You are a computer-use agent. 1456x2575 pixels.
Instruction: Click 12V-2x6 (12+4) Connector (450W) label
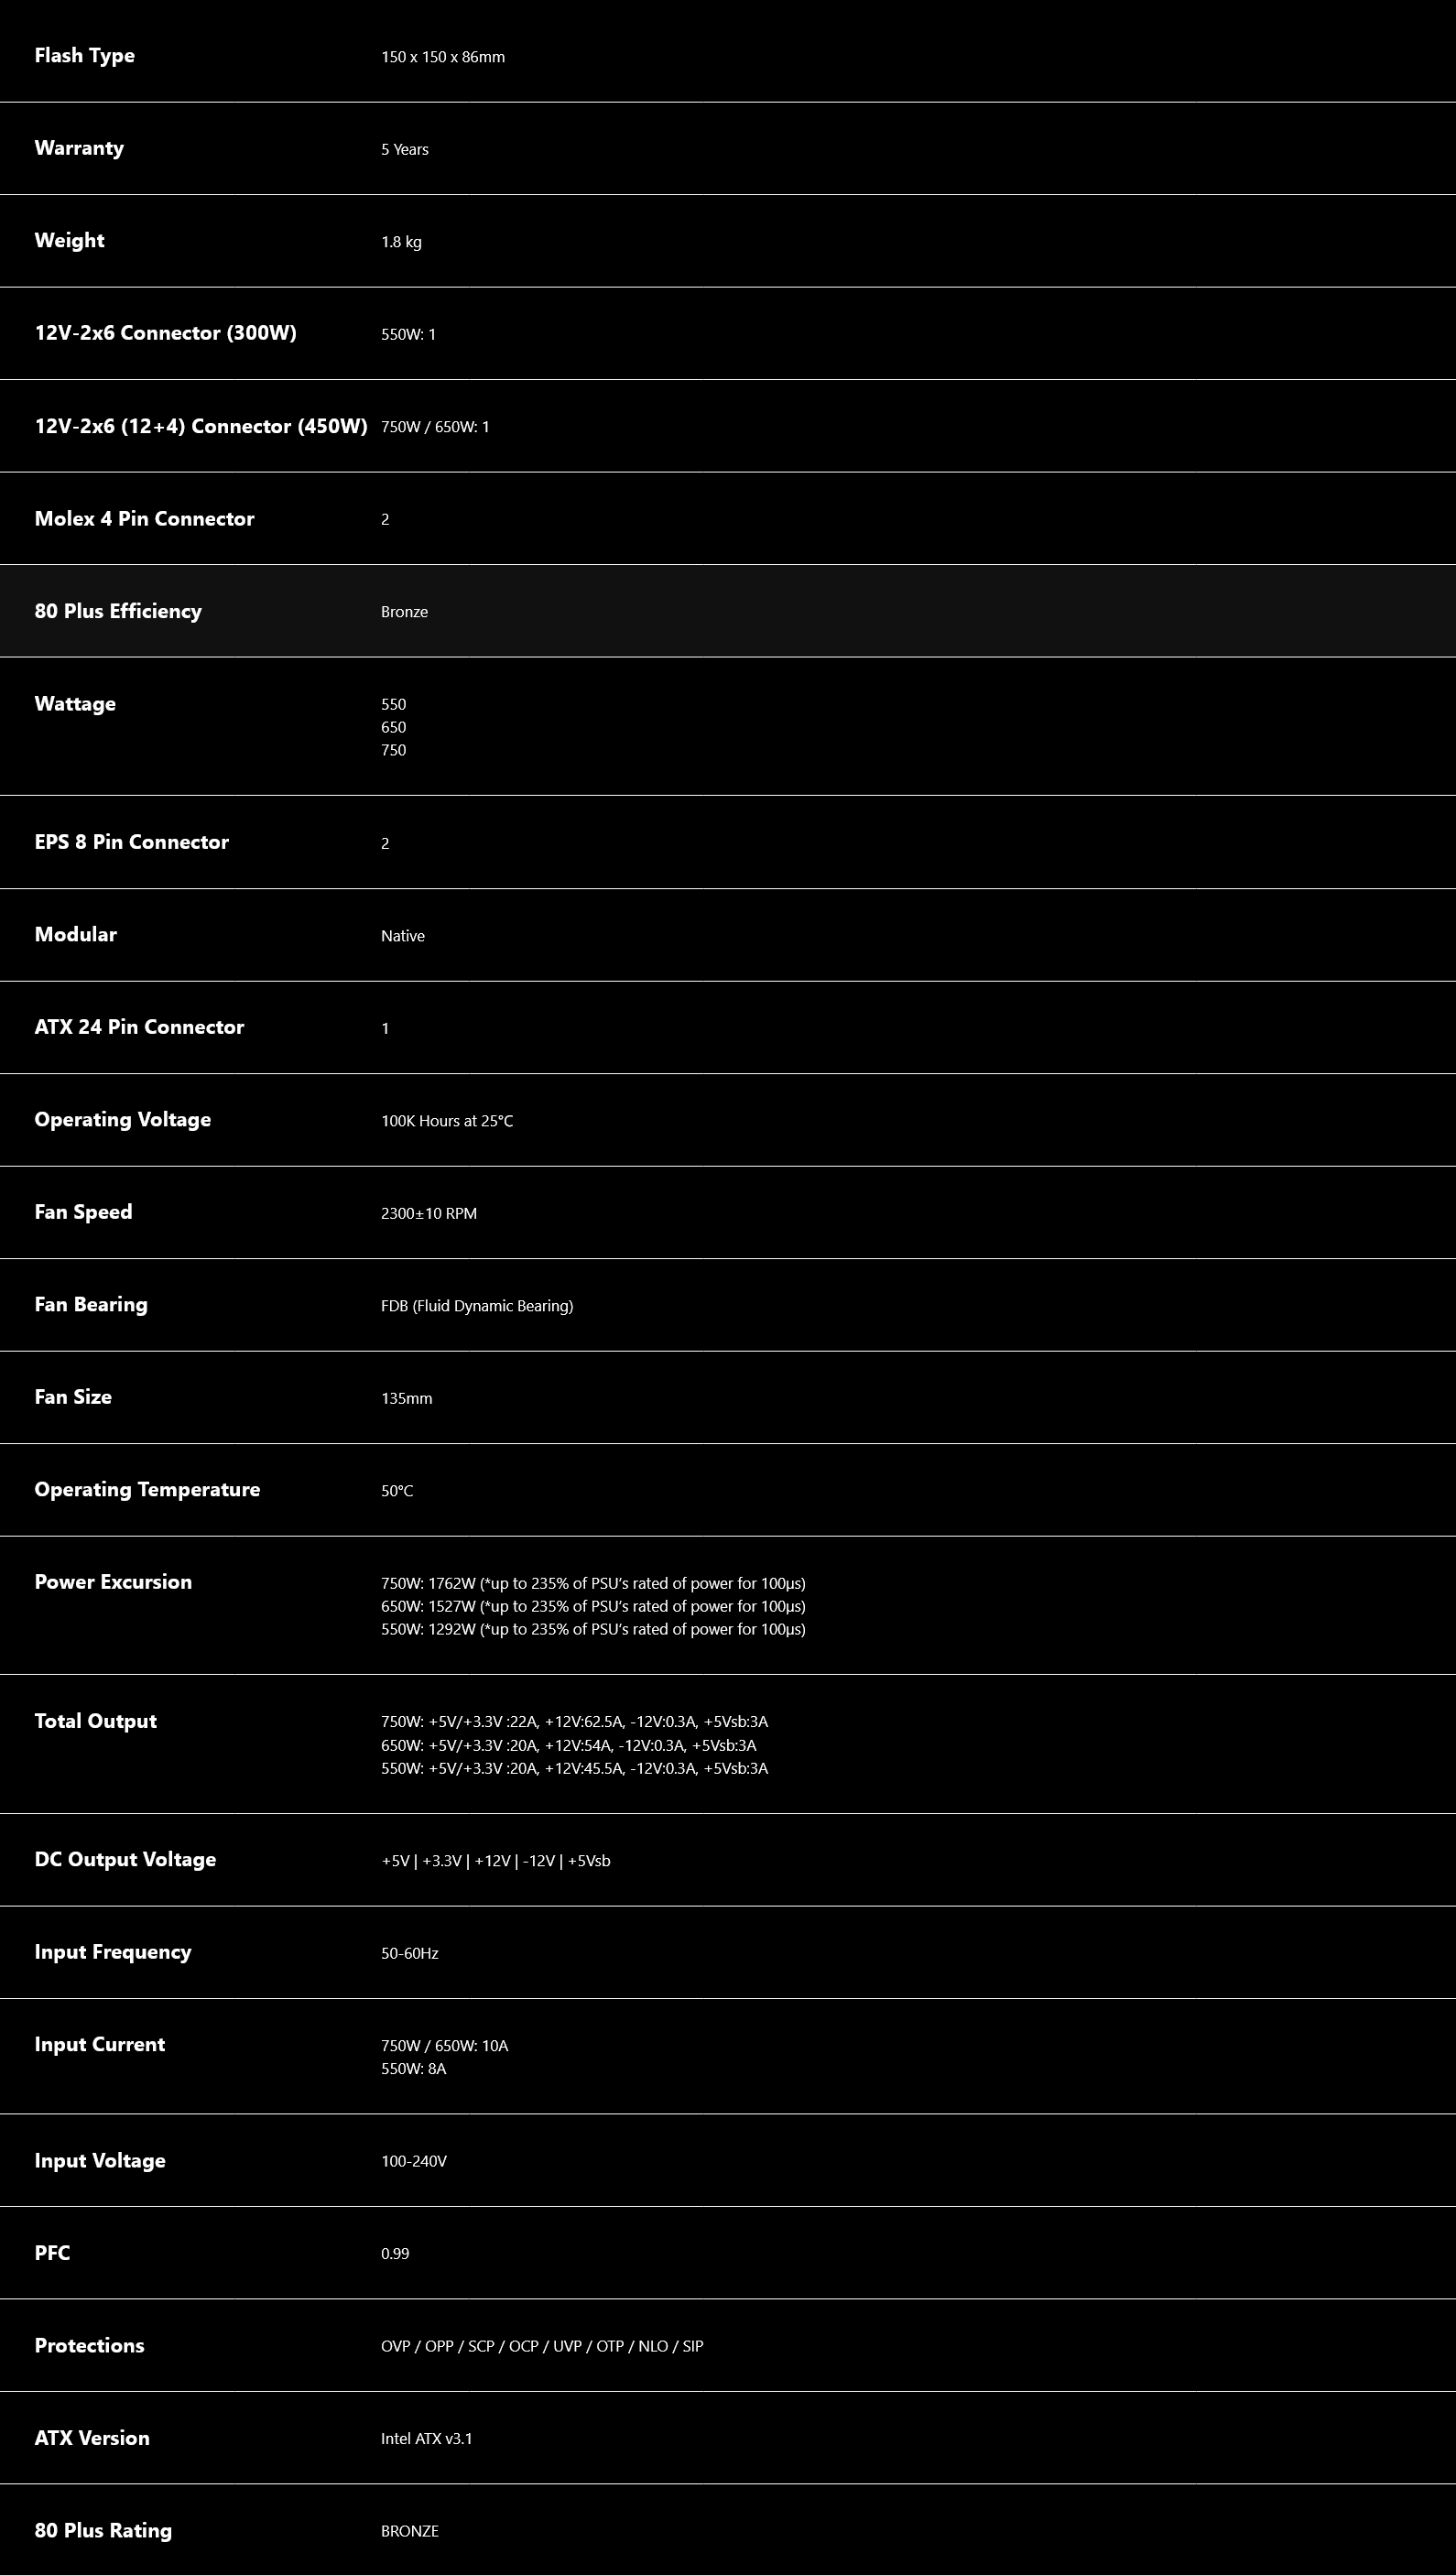[x=201, y=426]
